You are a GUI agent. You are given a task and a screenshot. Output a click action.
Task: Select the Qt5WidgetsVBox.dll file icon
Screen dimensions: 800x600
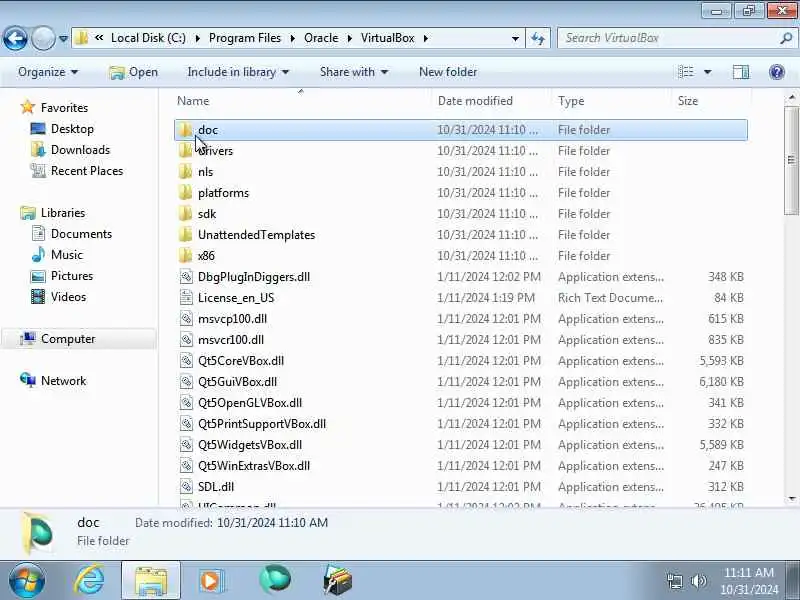(186, 444)
